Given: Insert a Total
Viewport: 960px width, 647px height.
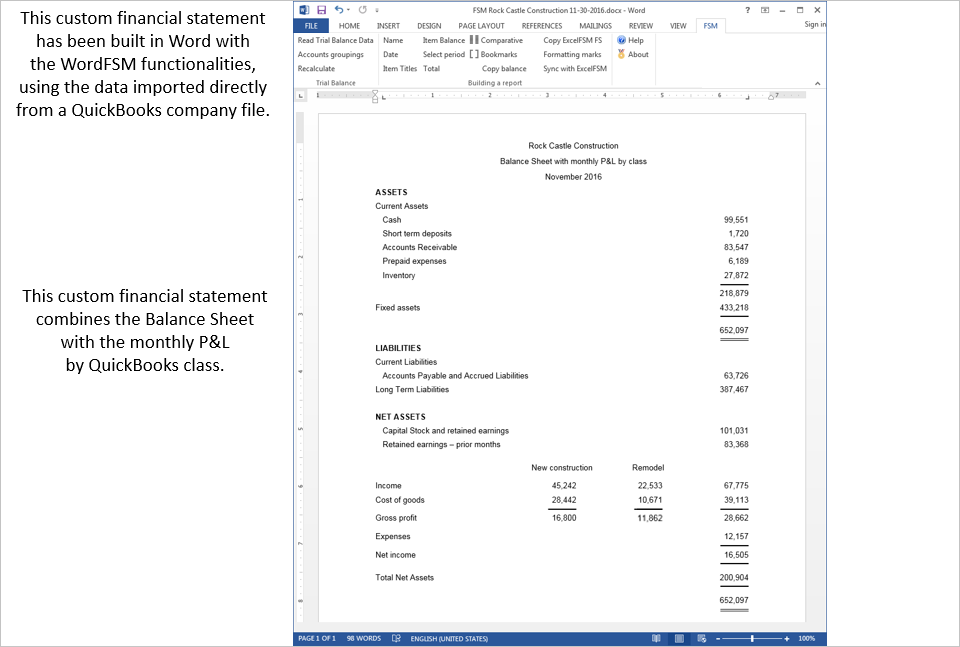Looking at the screenshot, I should point(432,69).
